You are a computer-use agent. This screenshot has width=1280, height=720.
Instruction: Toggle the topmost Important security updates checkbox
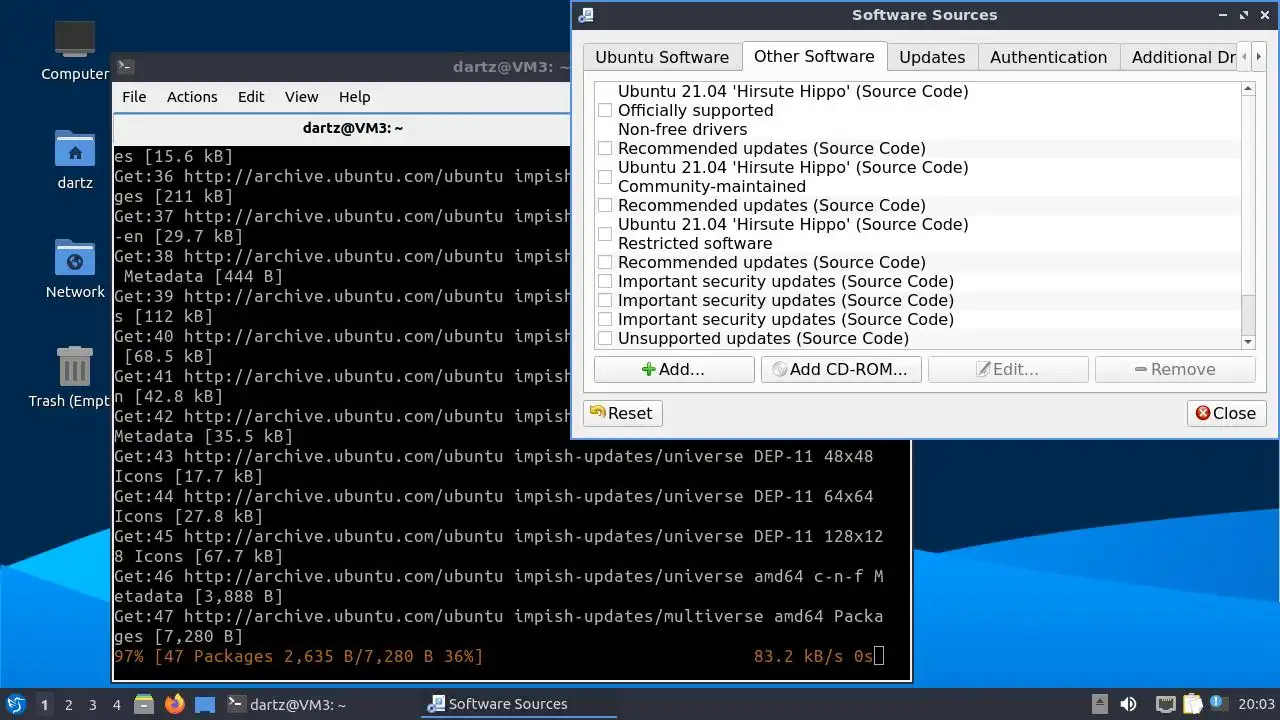pyautogui.click(x=605, y=281)
